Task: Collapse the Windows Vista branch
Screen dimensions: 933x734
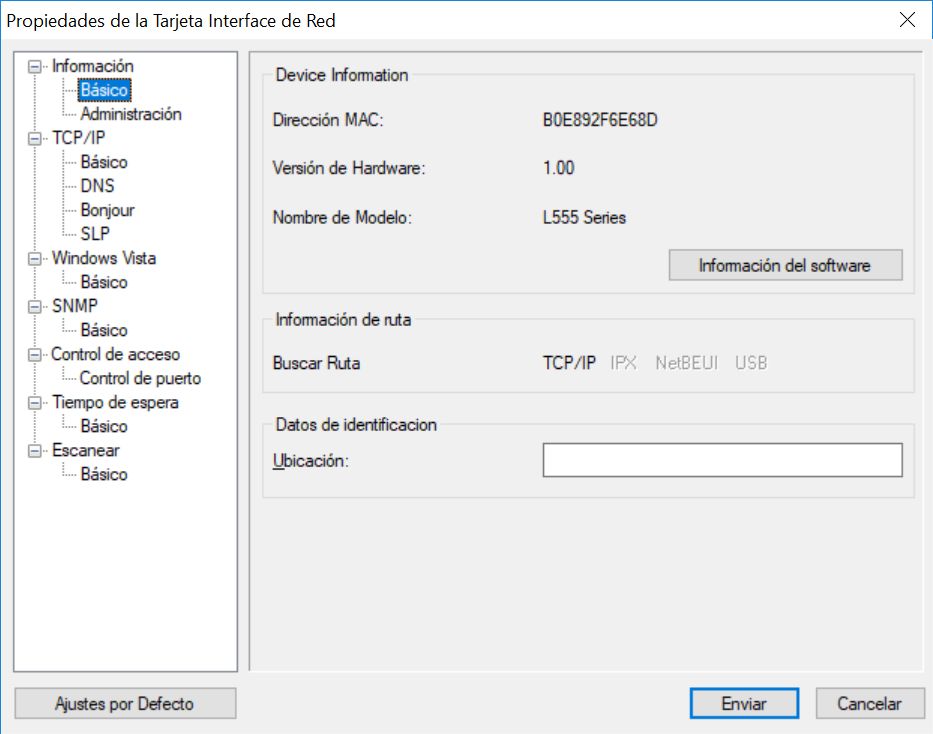Action: click(33, 258)
